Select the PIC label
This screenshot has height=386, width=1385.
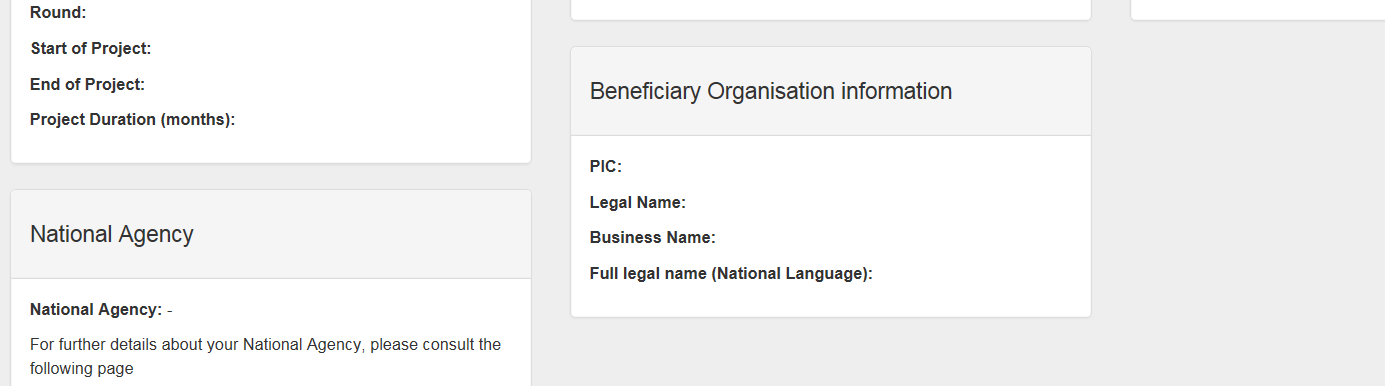606,166
